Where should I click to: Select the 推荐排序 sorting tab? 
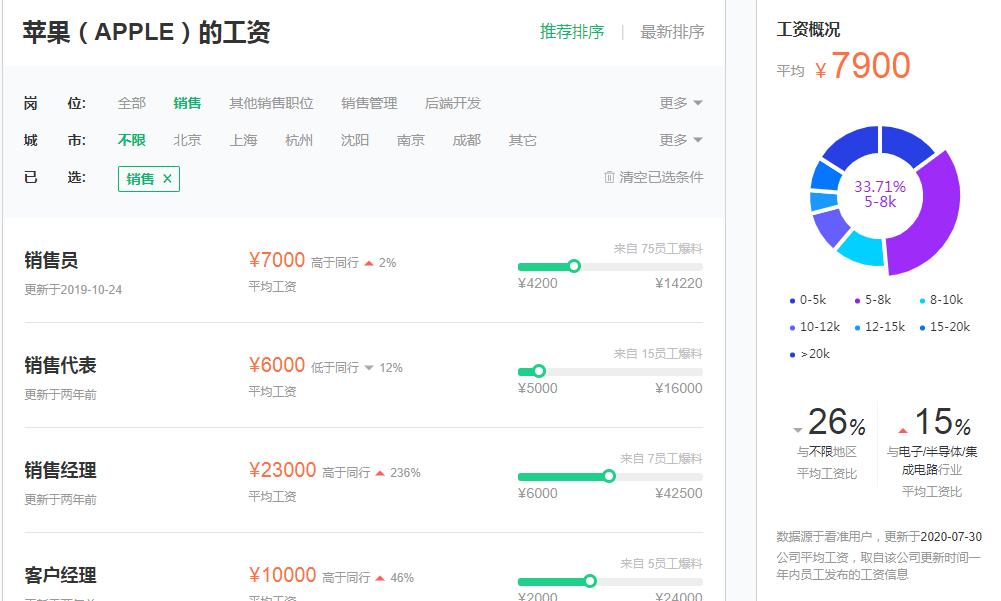[571, 32]
